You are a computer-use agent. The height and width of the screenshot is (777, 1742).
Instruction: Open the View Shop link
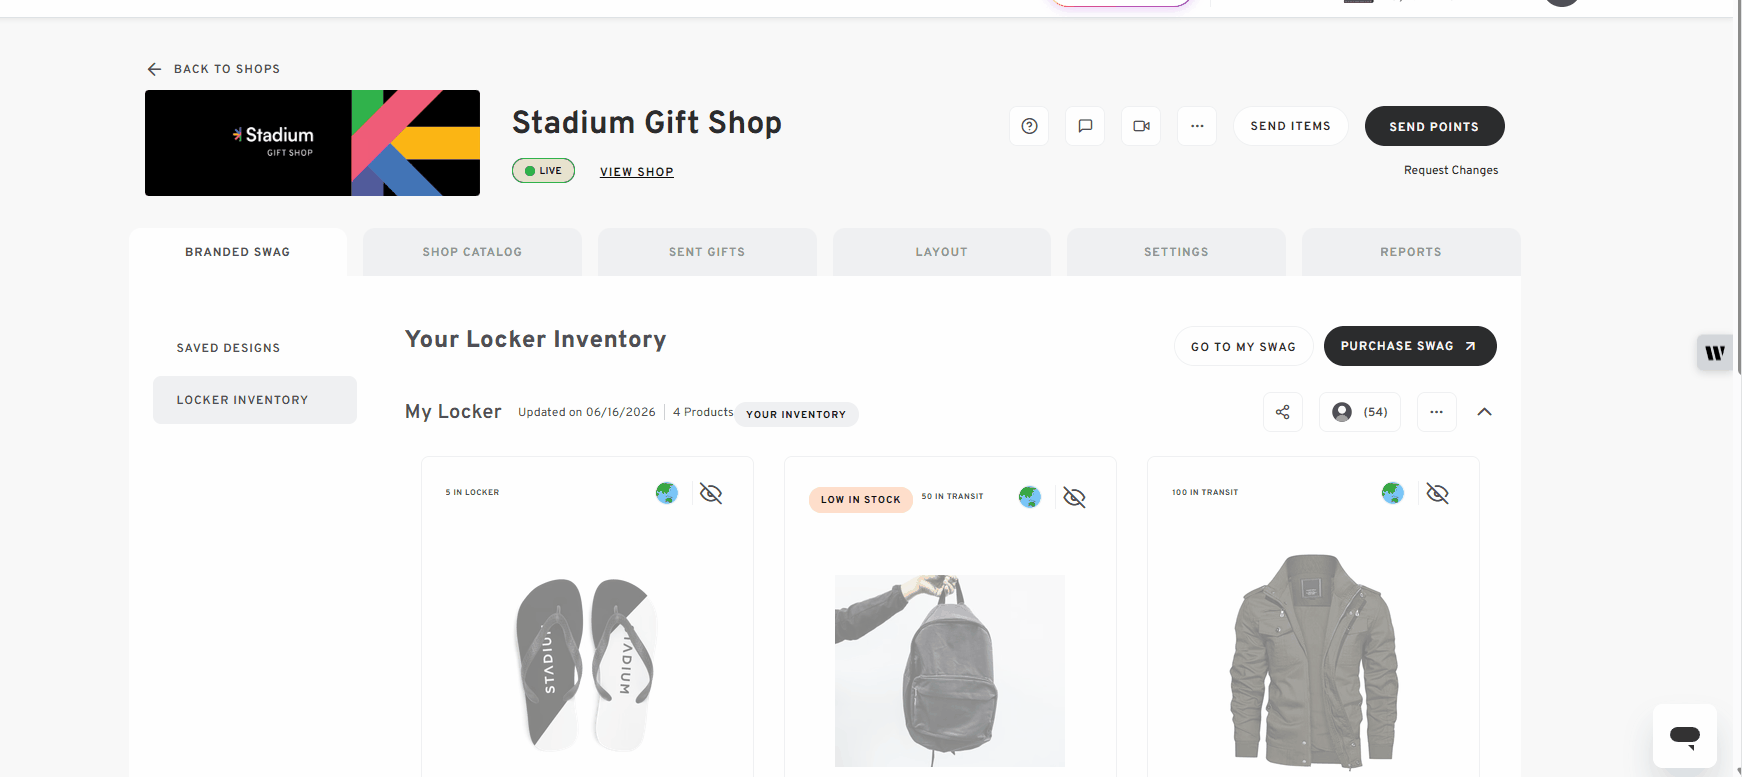coord(637,172)
